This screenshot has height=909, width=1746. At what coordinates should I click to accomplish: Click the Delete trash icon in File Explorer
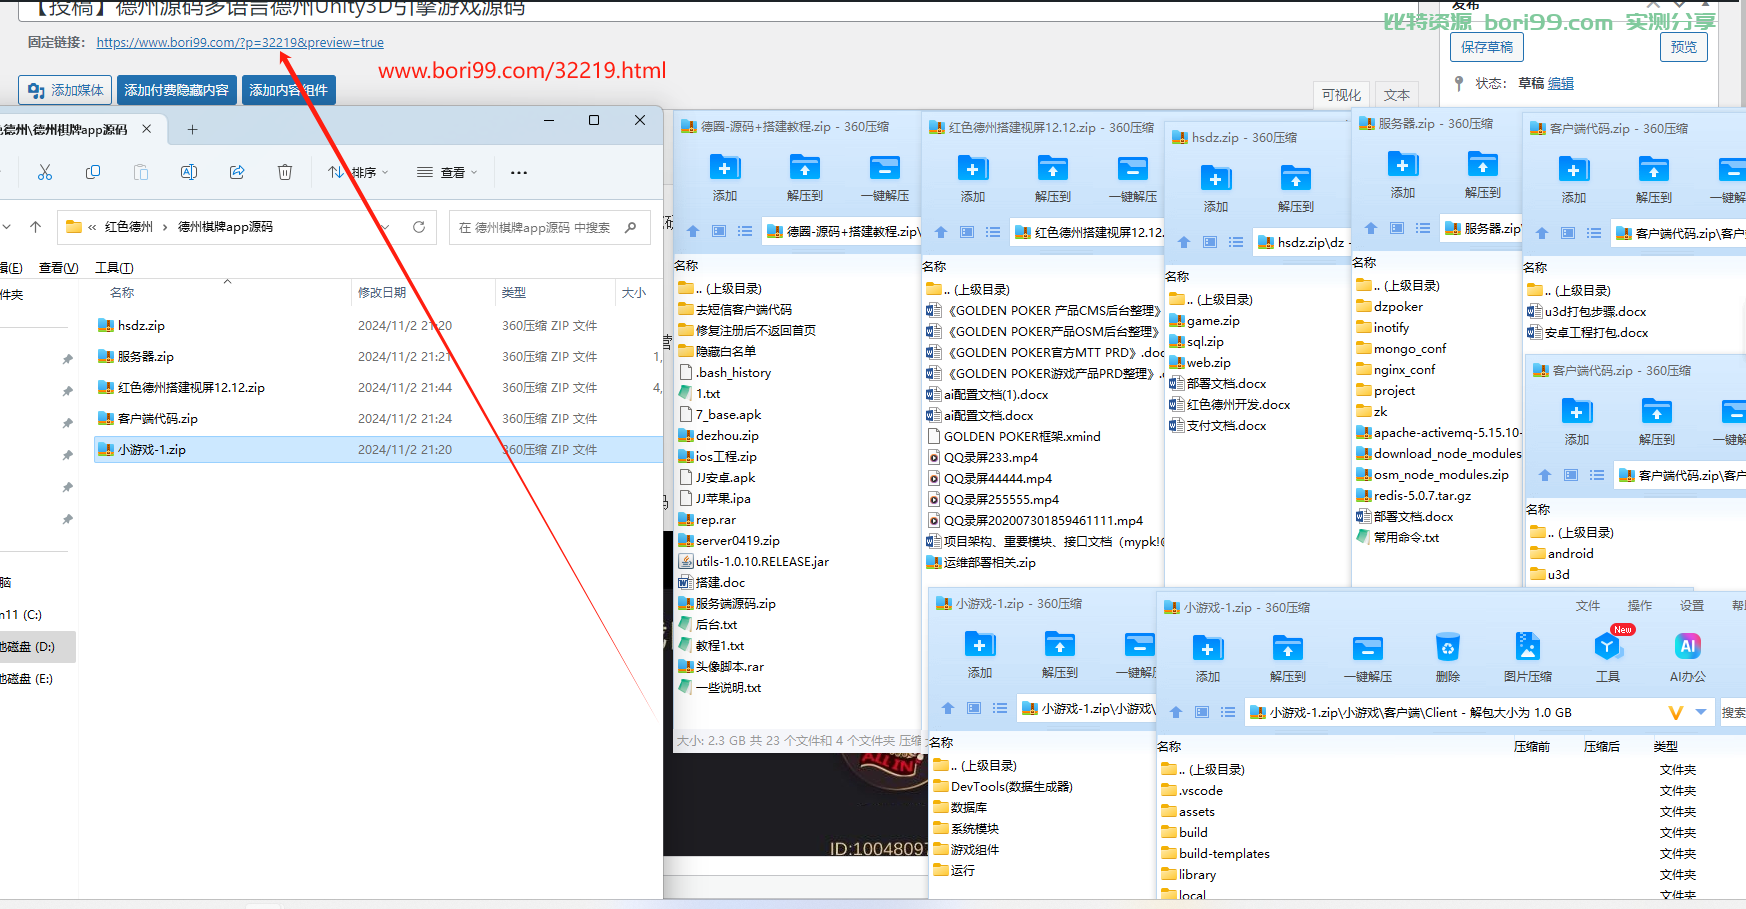[285, 172]
